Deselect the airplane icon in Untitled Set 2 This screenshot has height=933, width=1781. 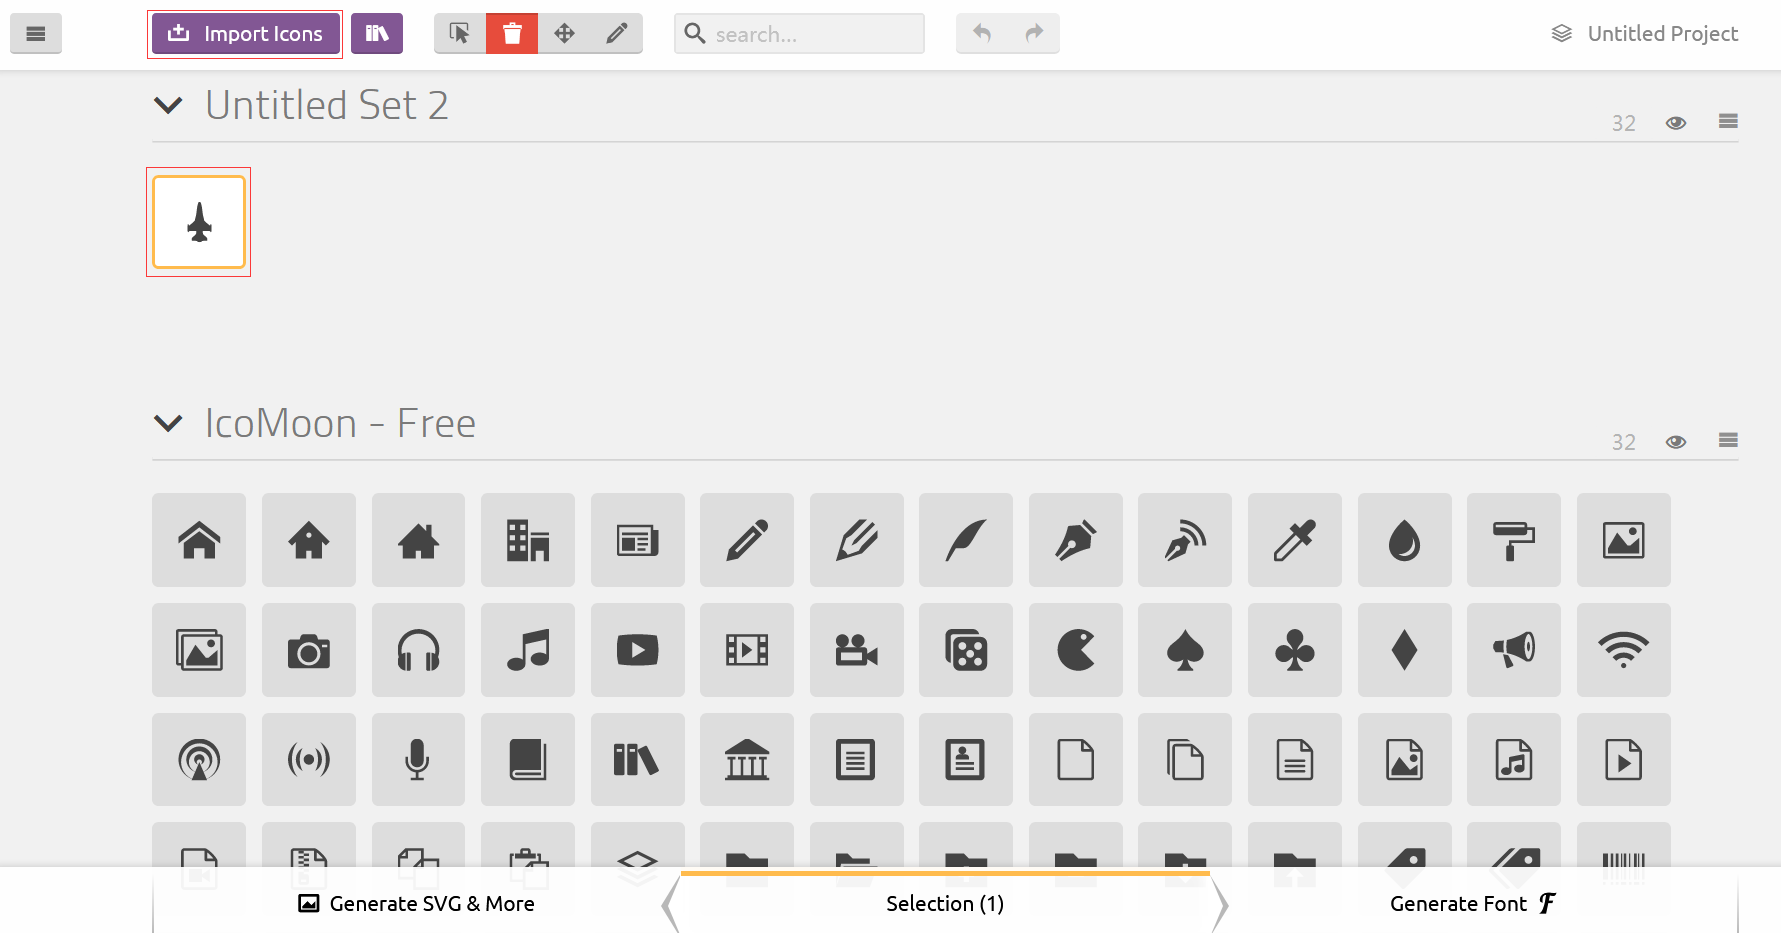point(199,222)
